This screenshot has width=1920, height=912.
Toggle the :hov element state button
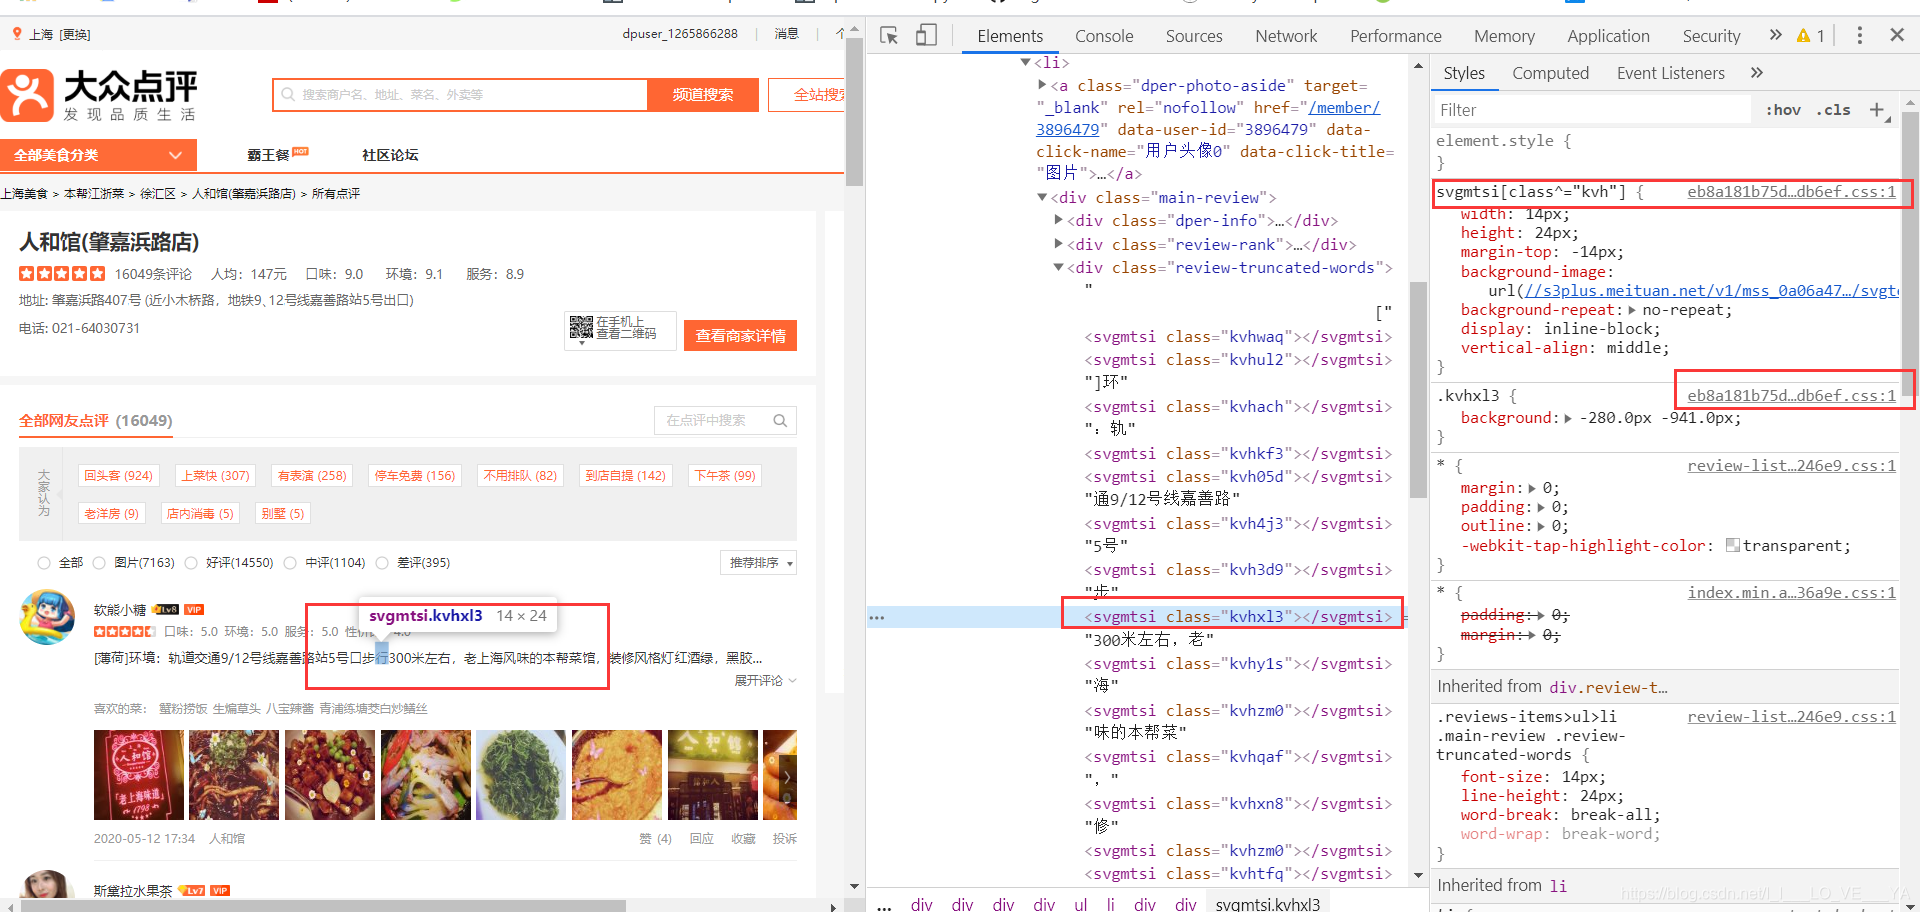tap(1783, 110)
